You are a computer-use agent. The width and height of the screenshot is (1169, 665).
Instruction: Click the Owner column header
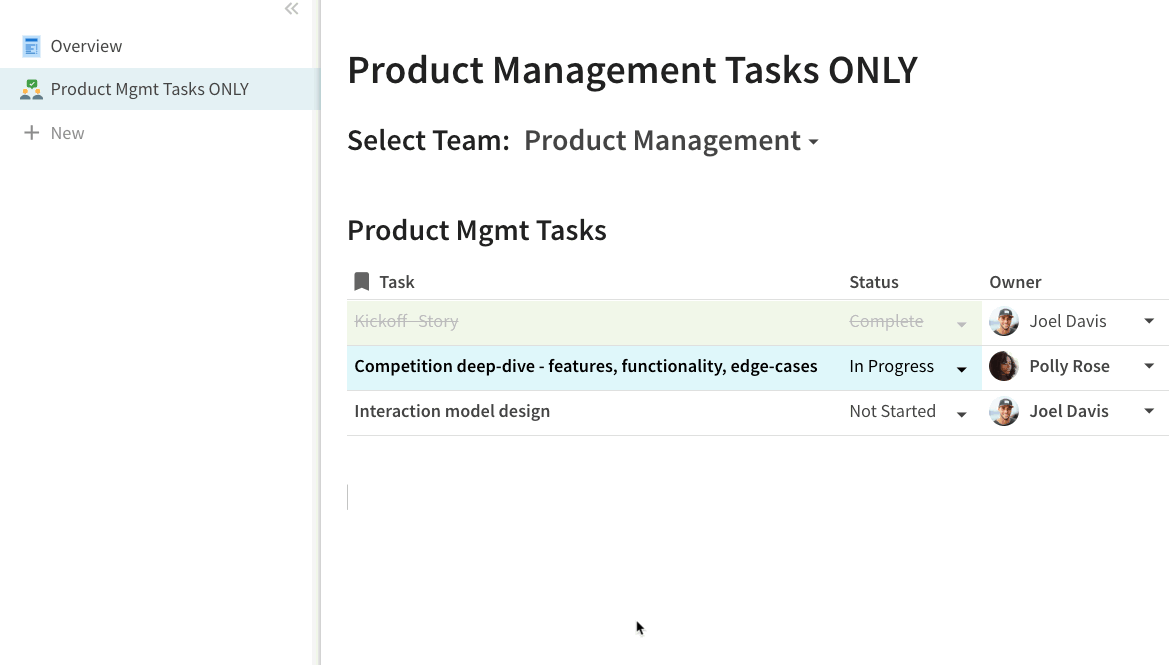(1015, 282)
